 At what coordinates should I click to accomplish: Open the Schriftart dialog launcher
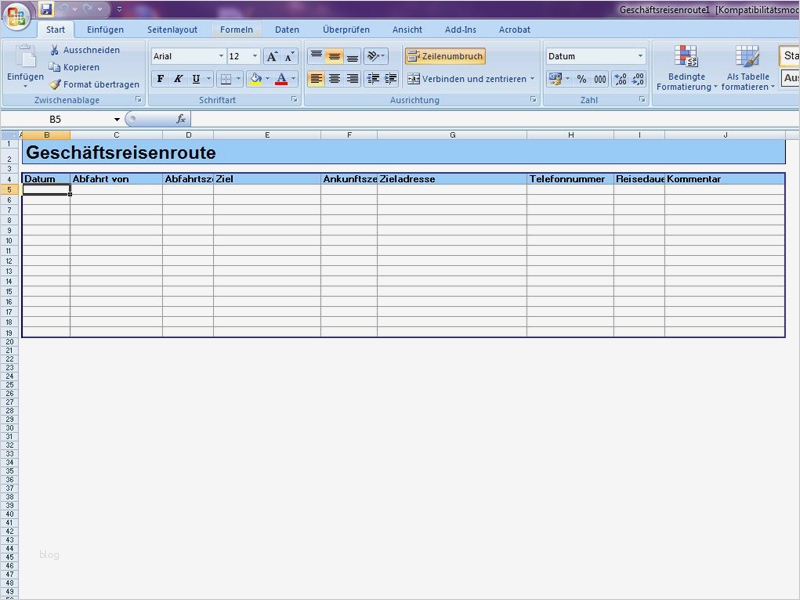[x=293, y=98]
